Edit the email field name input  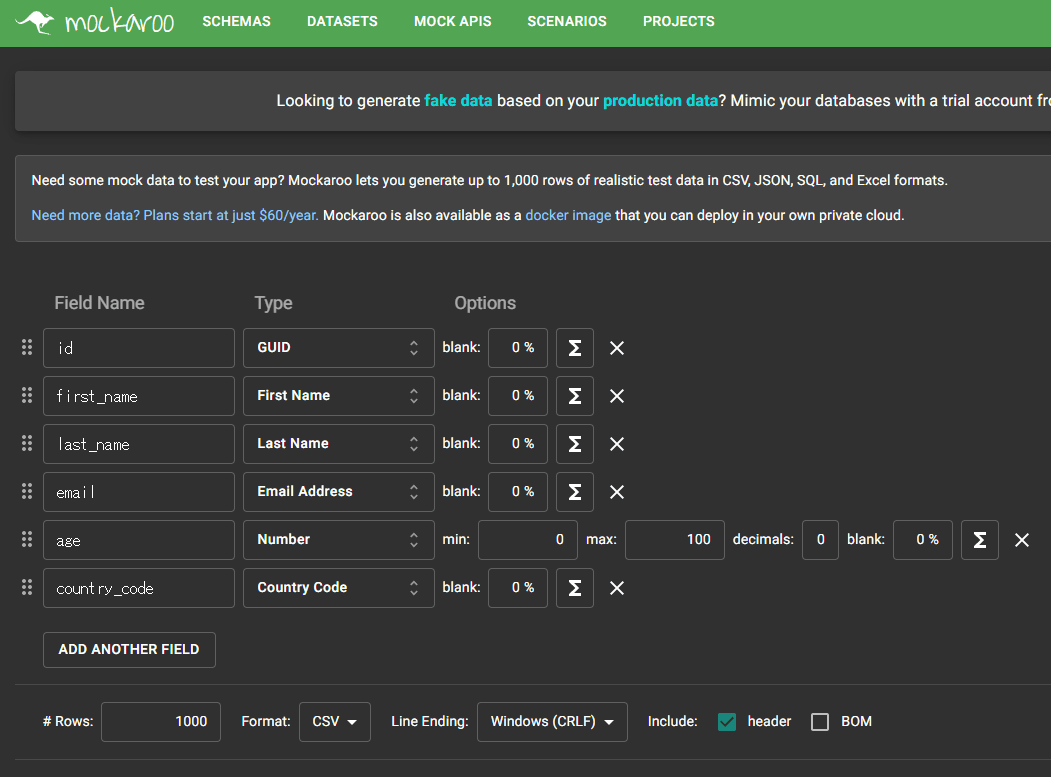tap(139, 492)
